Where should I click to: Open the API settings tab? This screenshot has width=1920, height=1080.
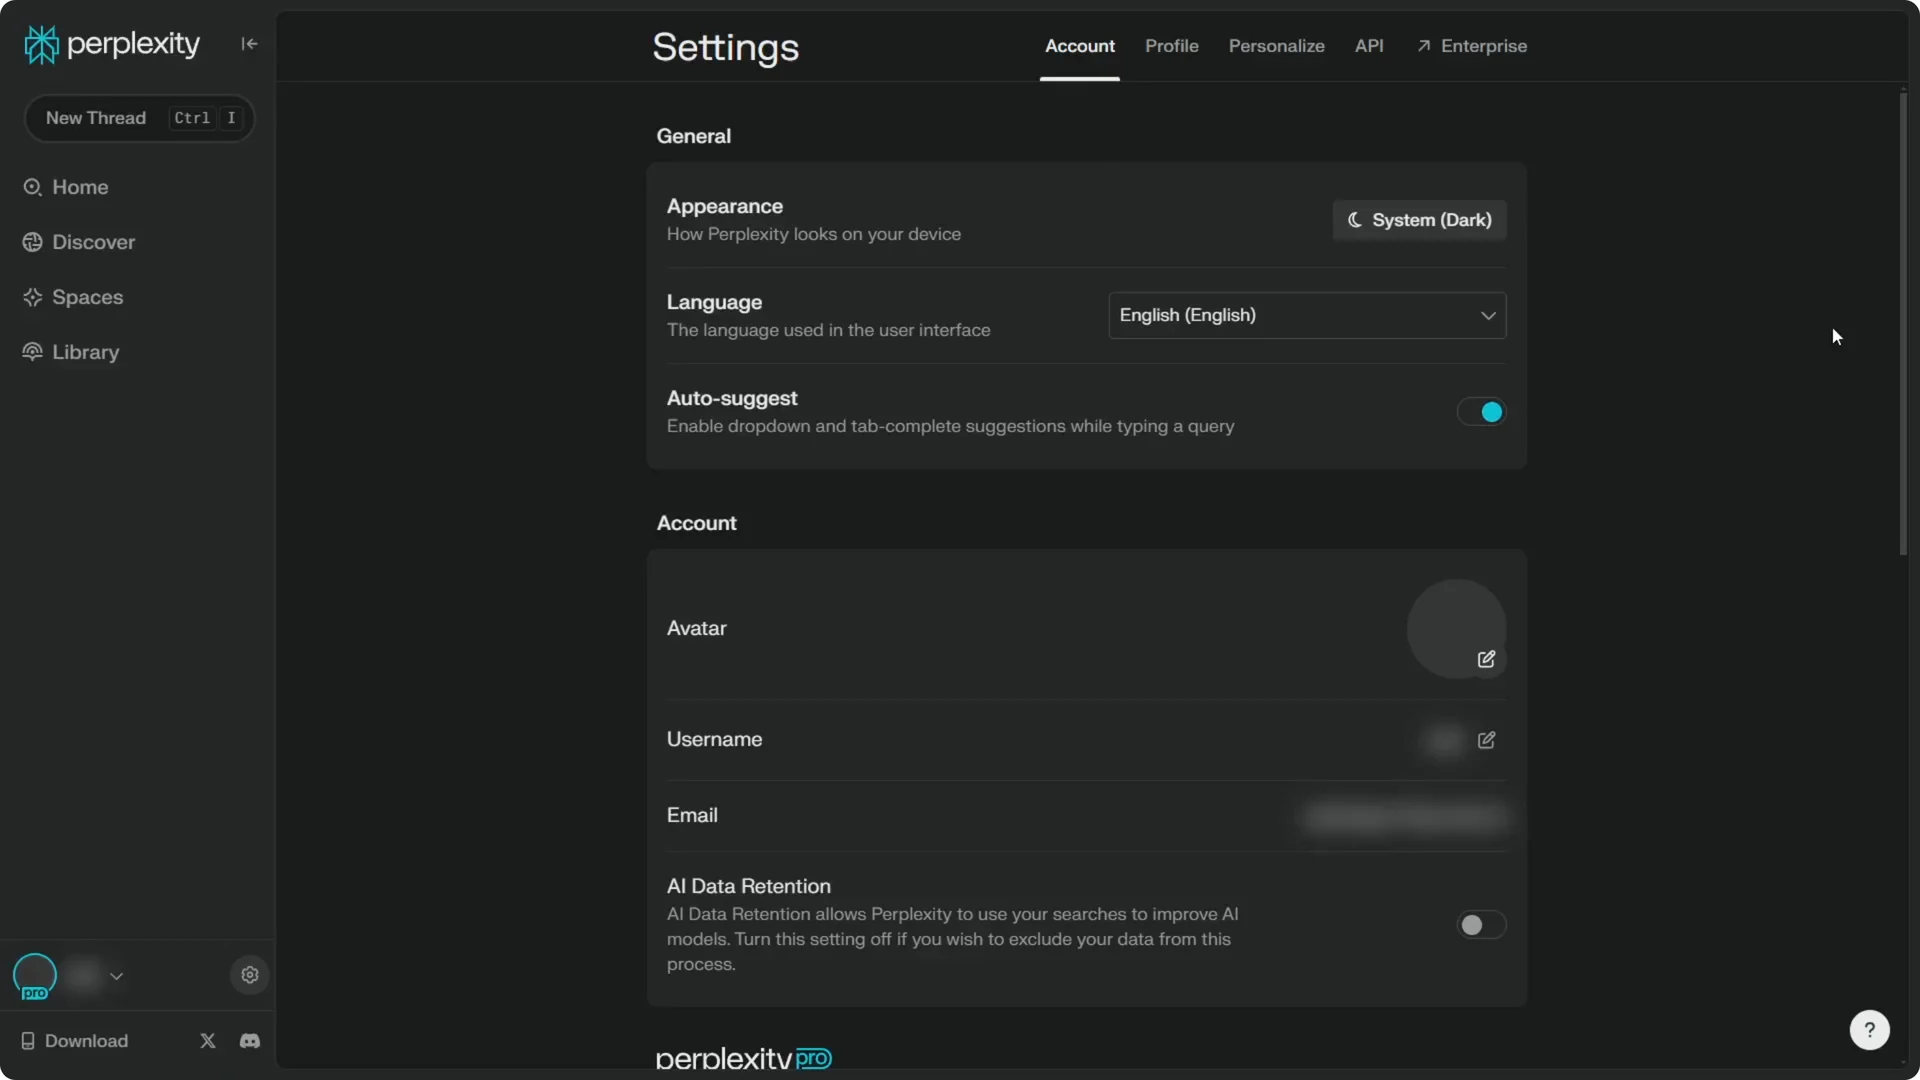pos(1368,46)
